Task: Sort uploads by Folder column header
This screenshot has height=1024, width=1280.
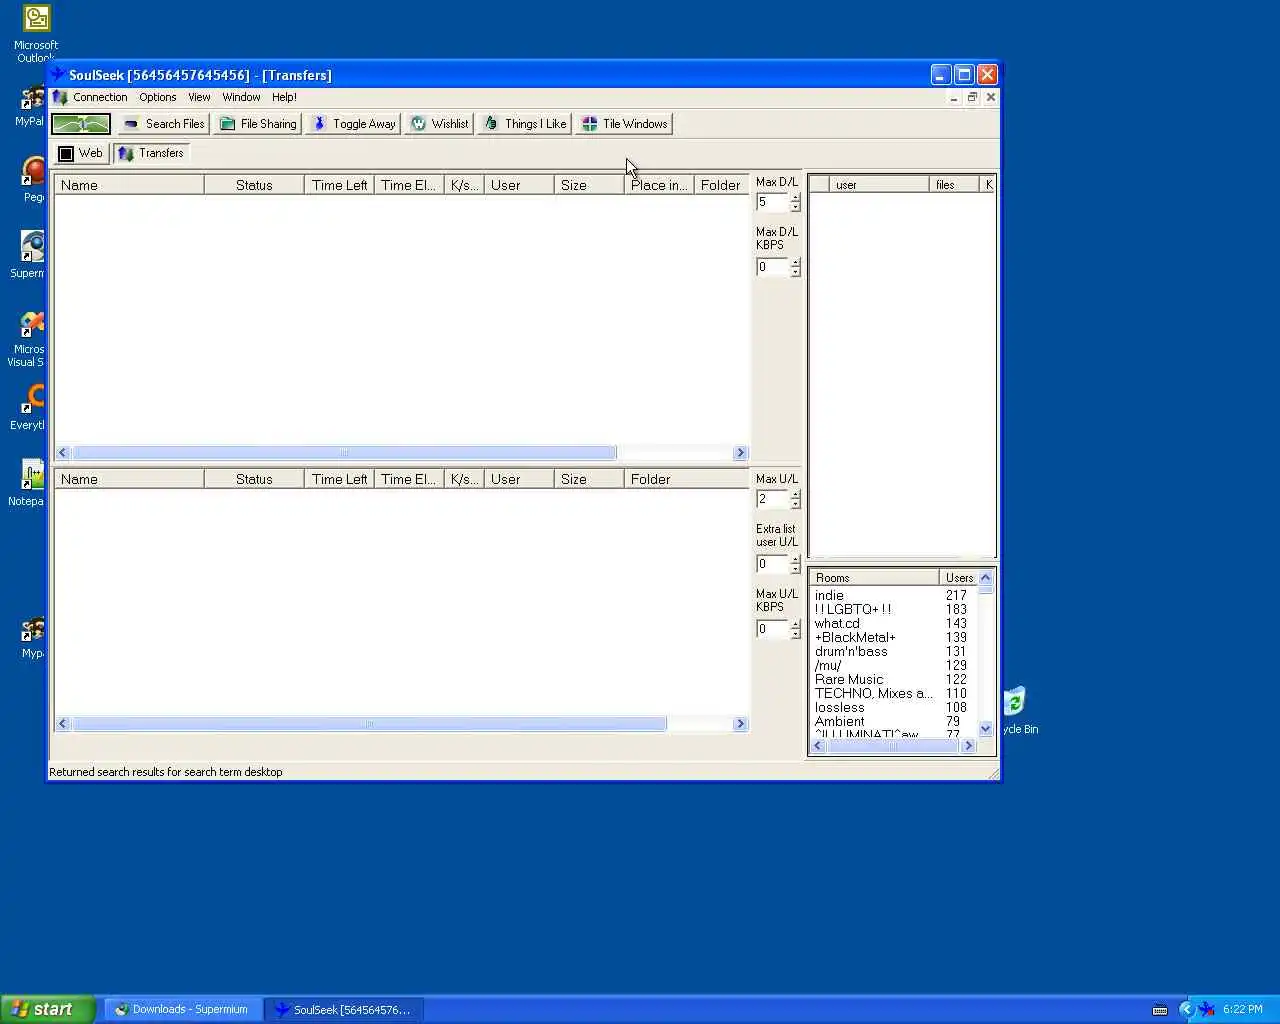Action: pos(686,479)
